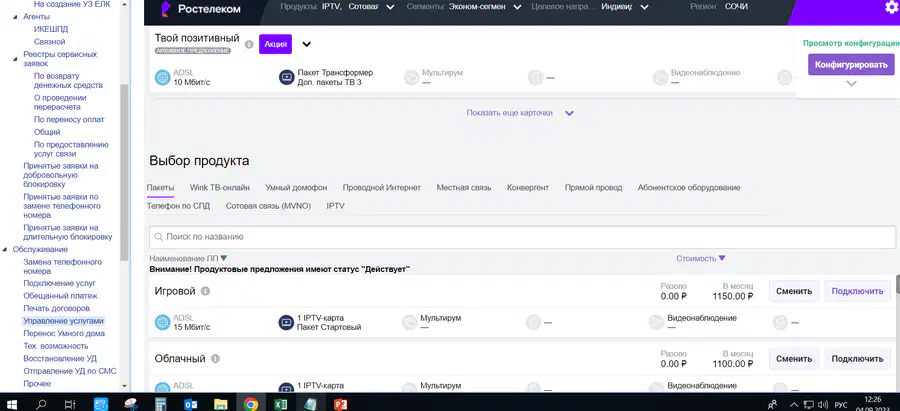Click Поиск по названию search field
900x411 pixels.
[522, 236]
